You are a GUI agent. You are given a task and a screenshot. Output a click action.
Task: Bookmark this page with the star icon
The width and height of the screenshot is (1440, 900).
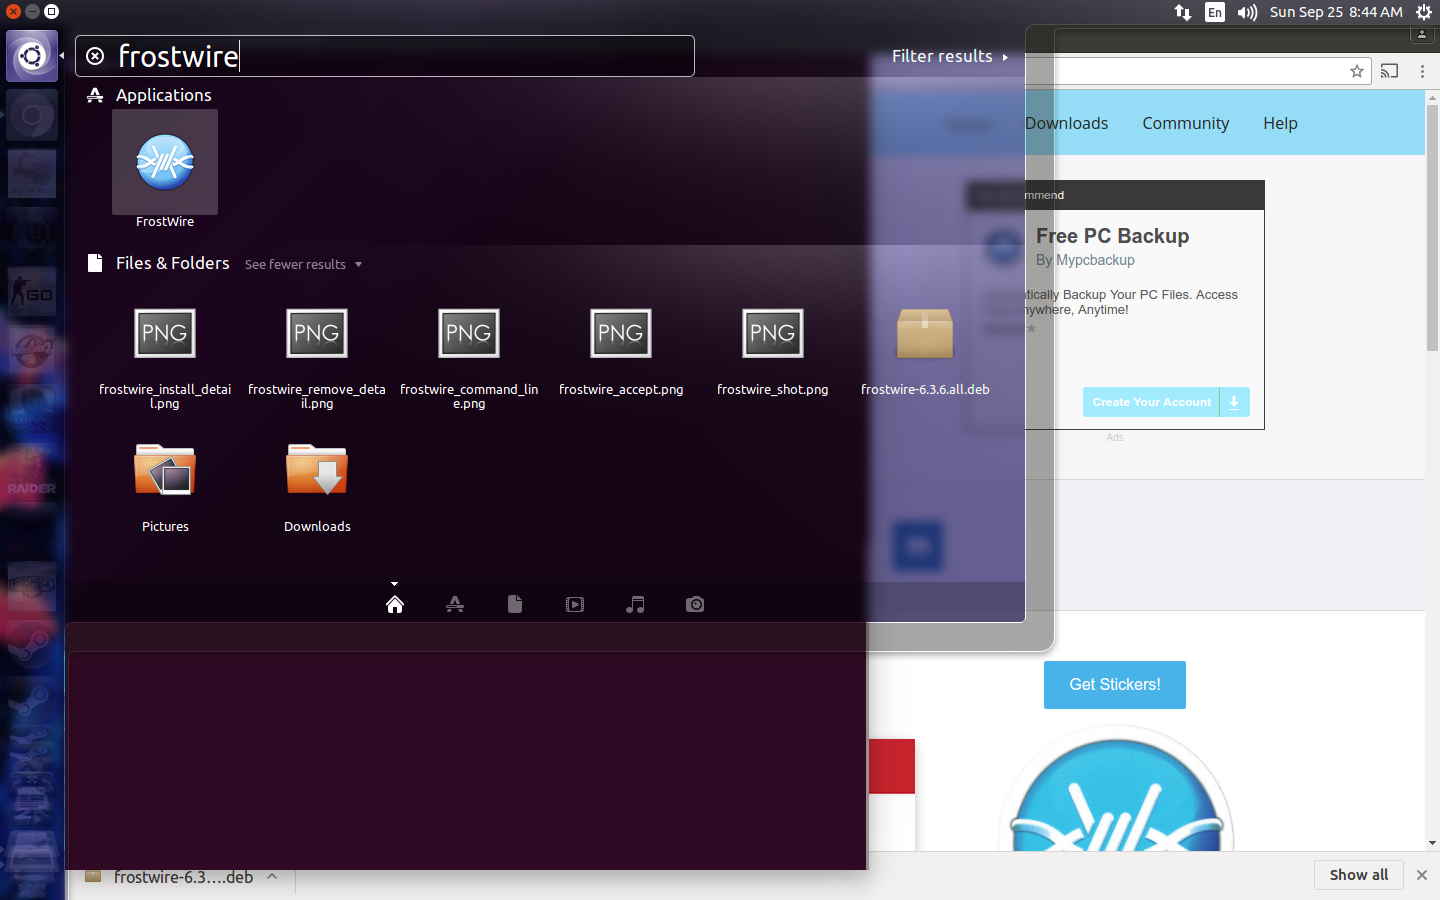click(1357, 71)
